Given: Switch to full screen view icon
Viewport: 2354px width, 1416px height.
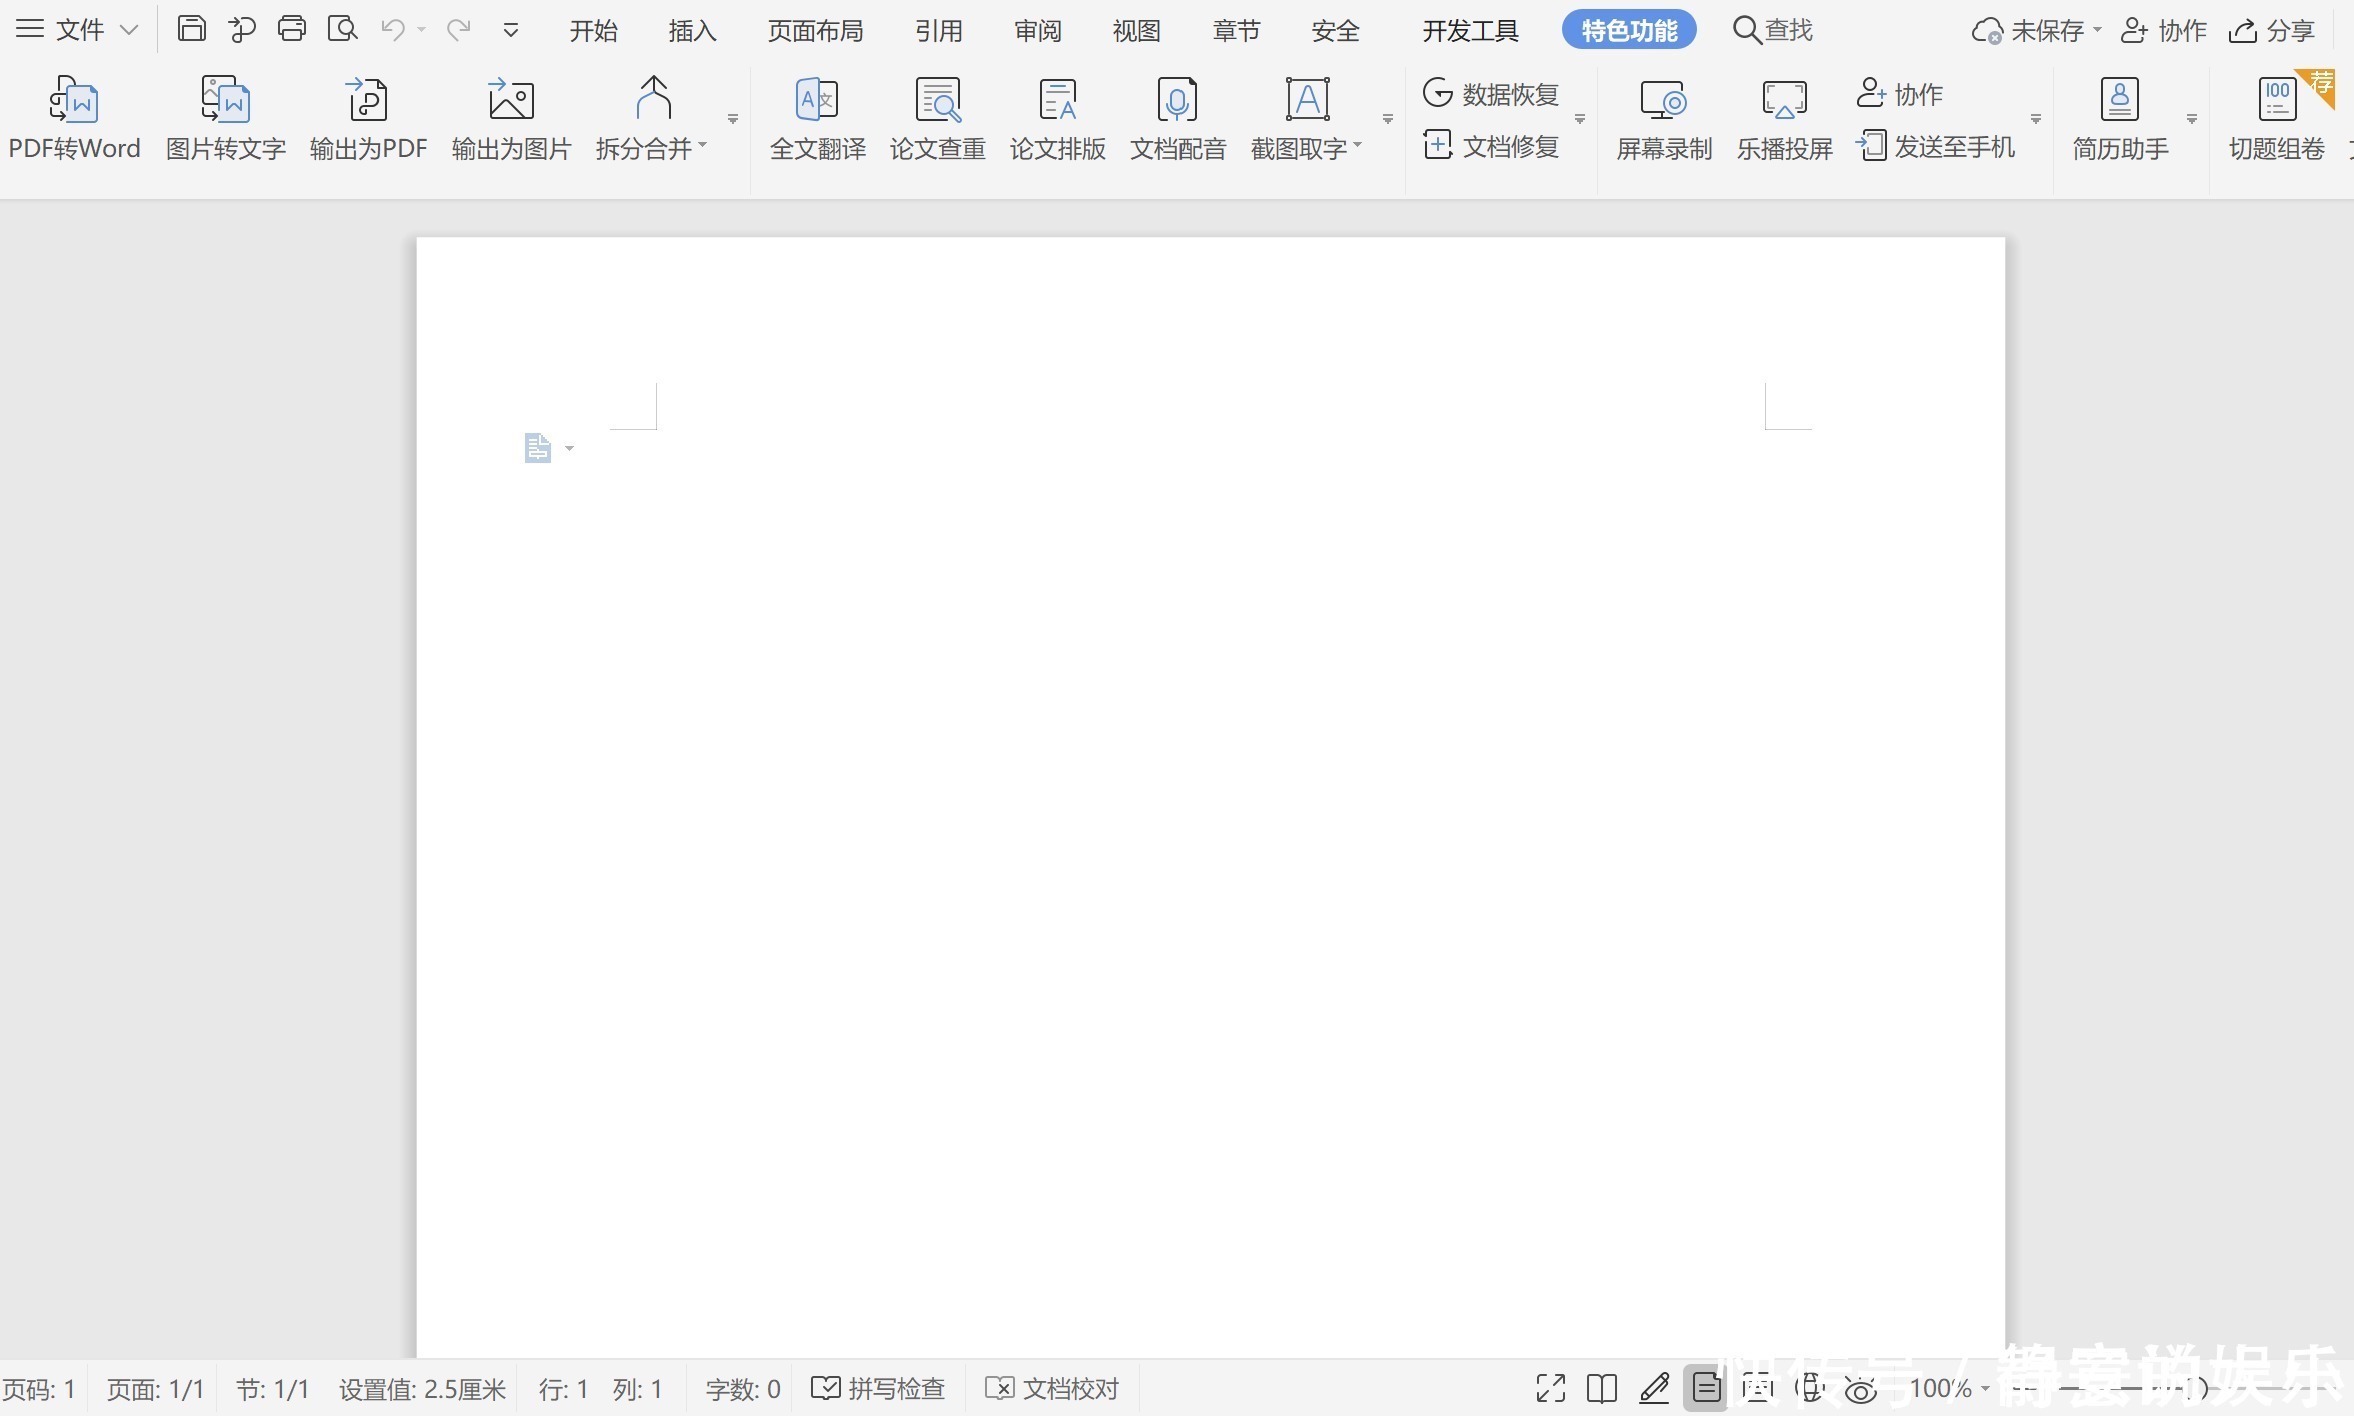Looking at the screenshot, I should (1550, 1388).
